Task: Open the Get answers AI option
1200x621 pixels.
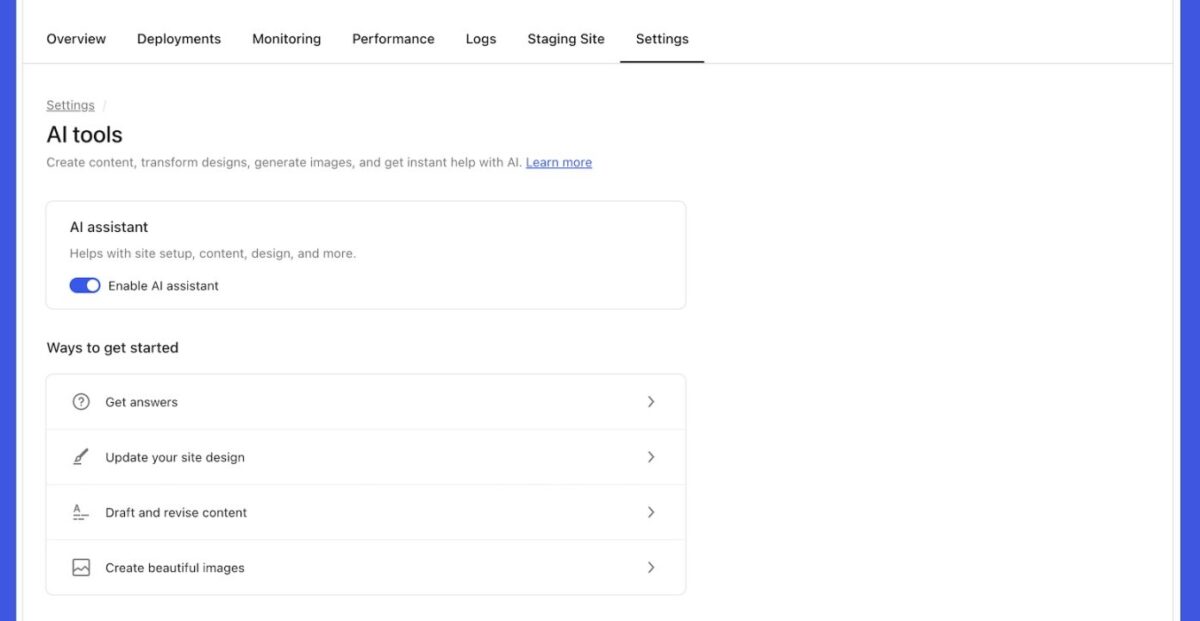Action: tap(141, 402)
